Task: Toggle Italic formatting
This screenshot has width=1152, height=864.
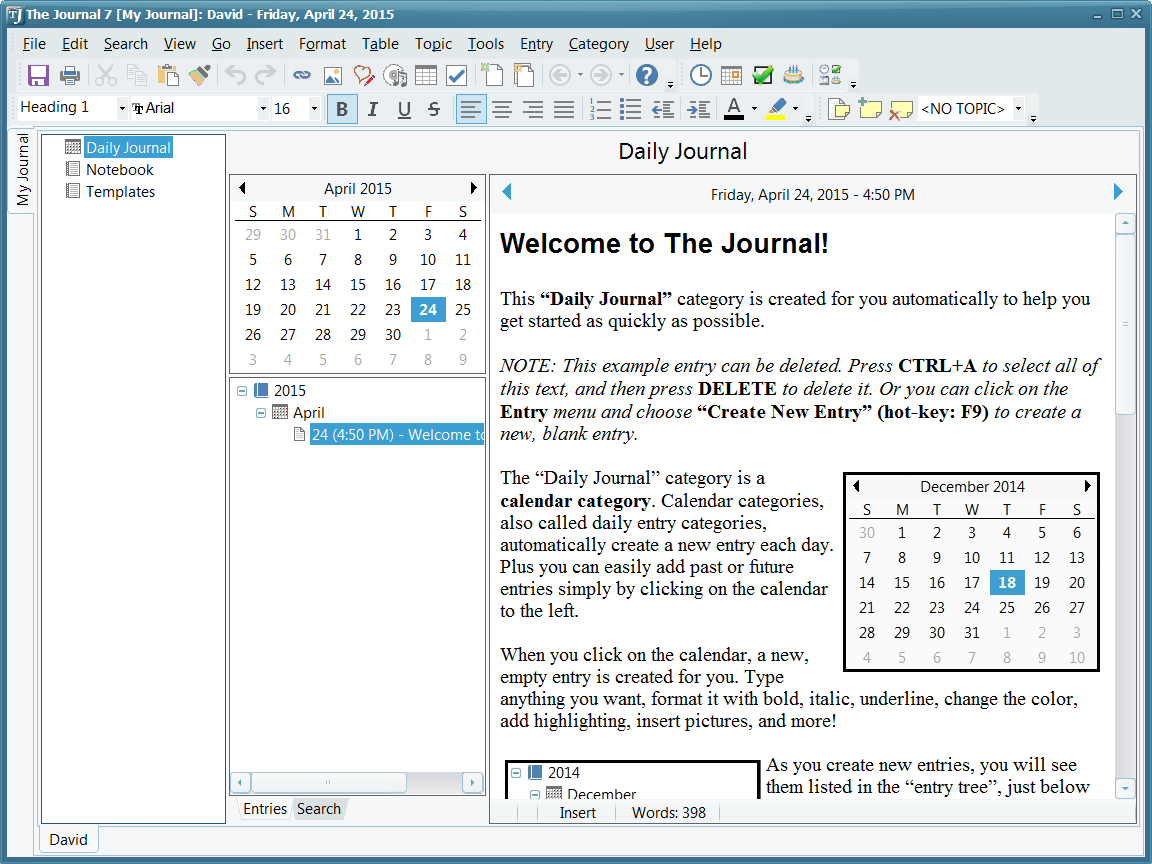Action: [372, 109]
